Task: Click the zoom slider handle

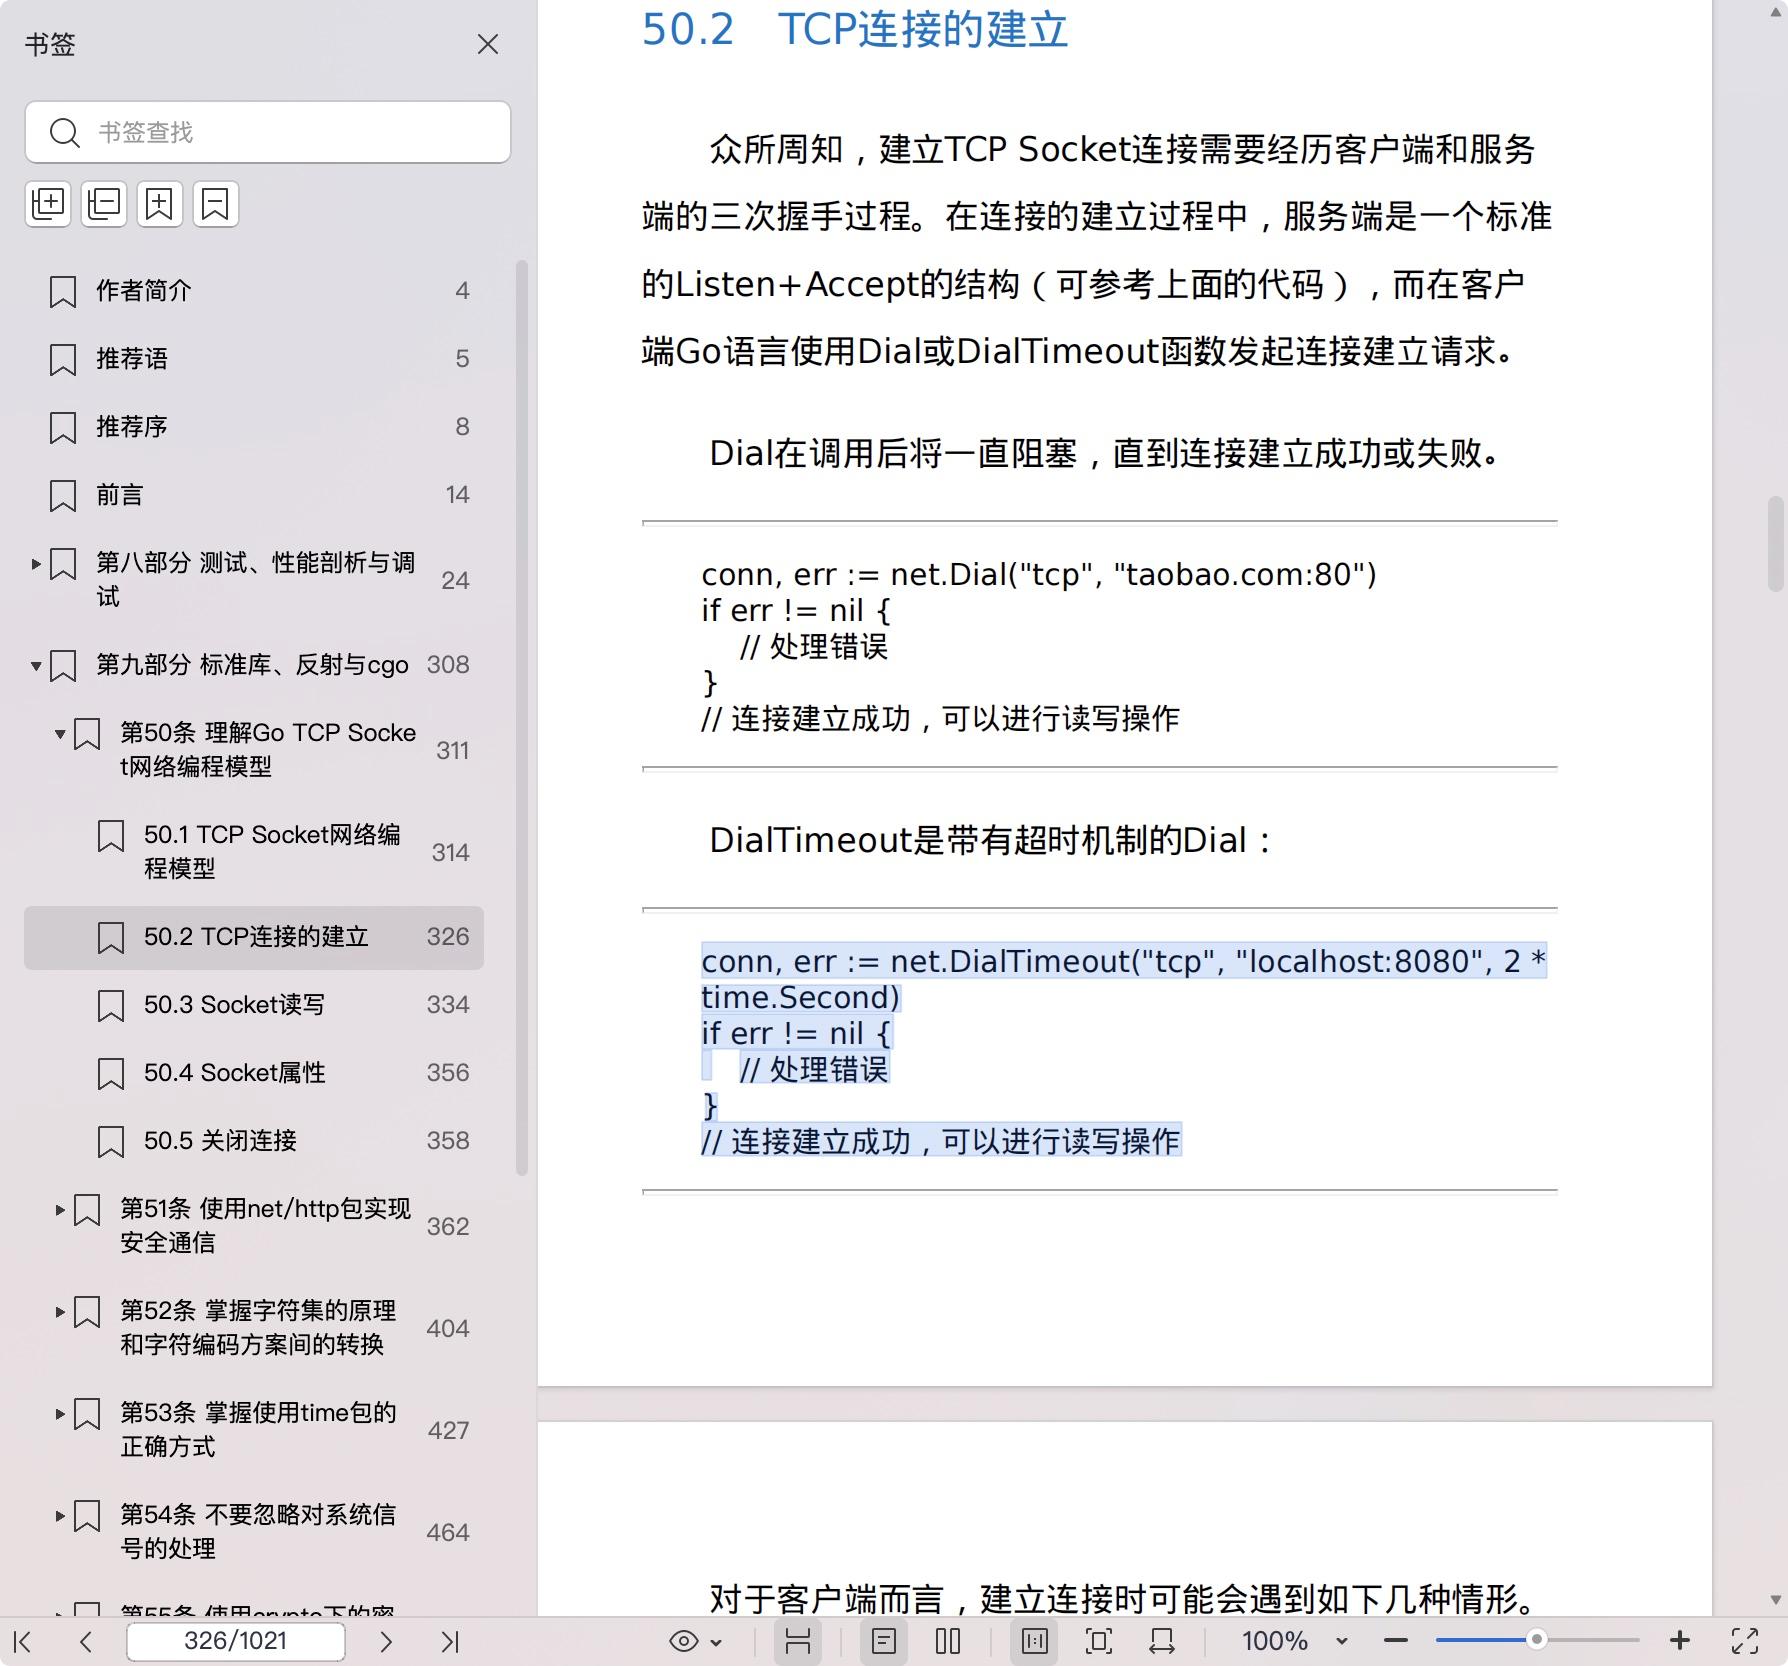Action: pyautogui.click(x=1537, y=1640)
